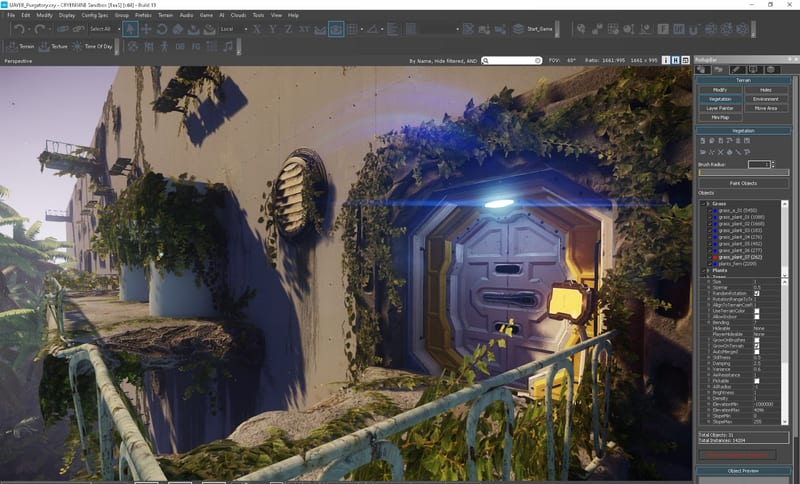Viewport: 800px width, 484px height.
Task: Activate the Scale tool
Action: tap(178, 29)
